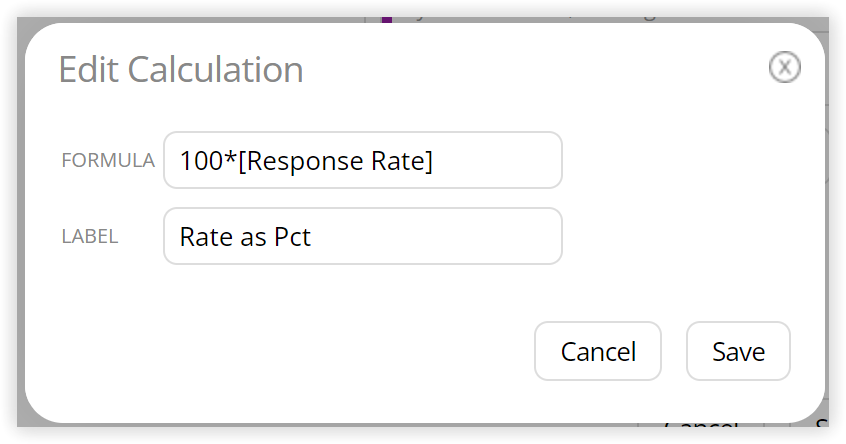Click the '100*' portion of the formula

click(208, 161)
